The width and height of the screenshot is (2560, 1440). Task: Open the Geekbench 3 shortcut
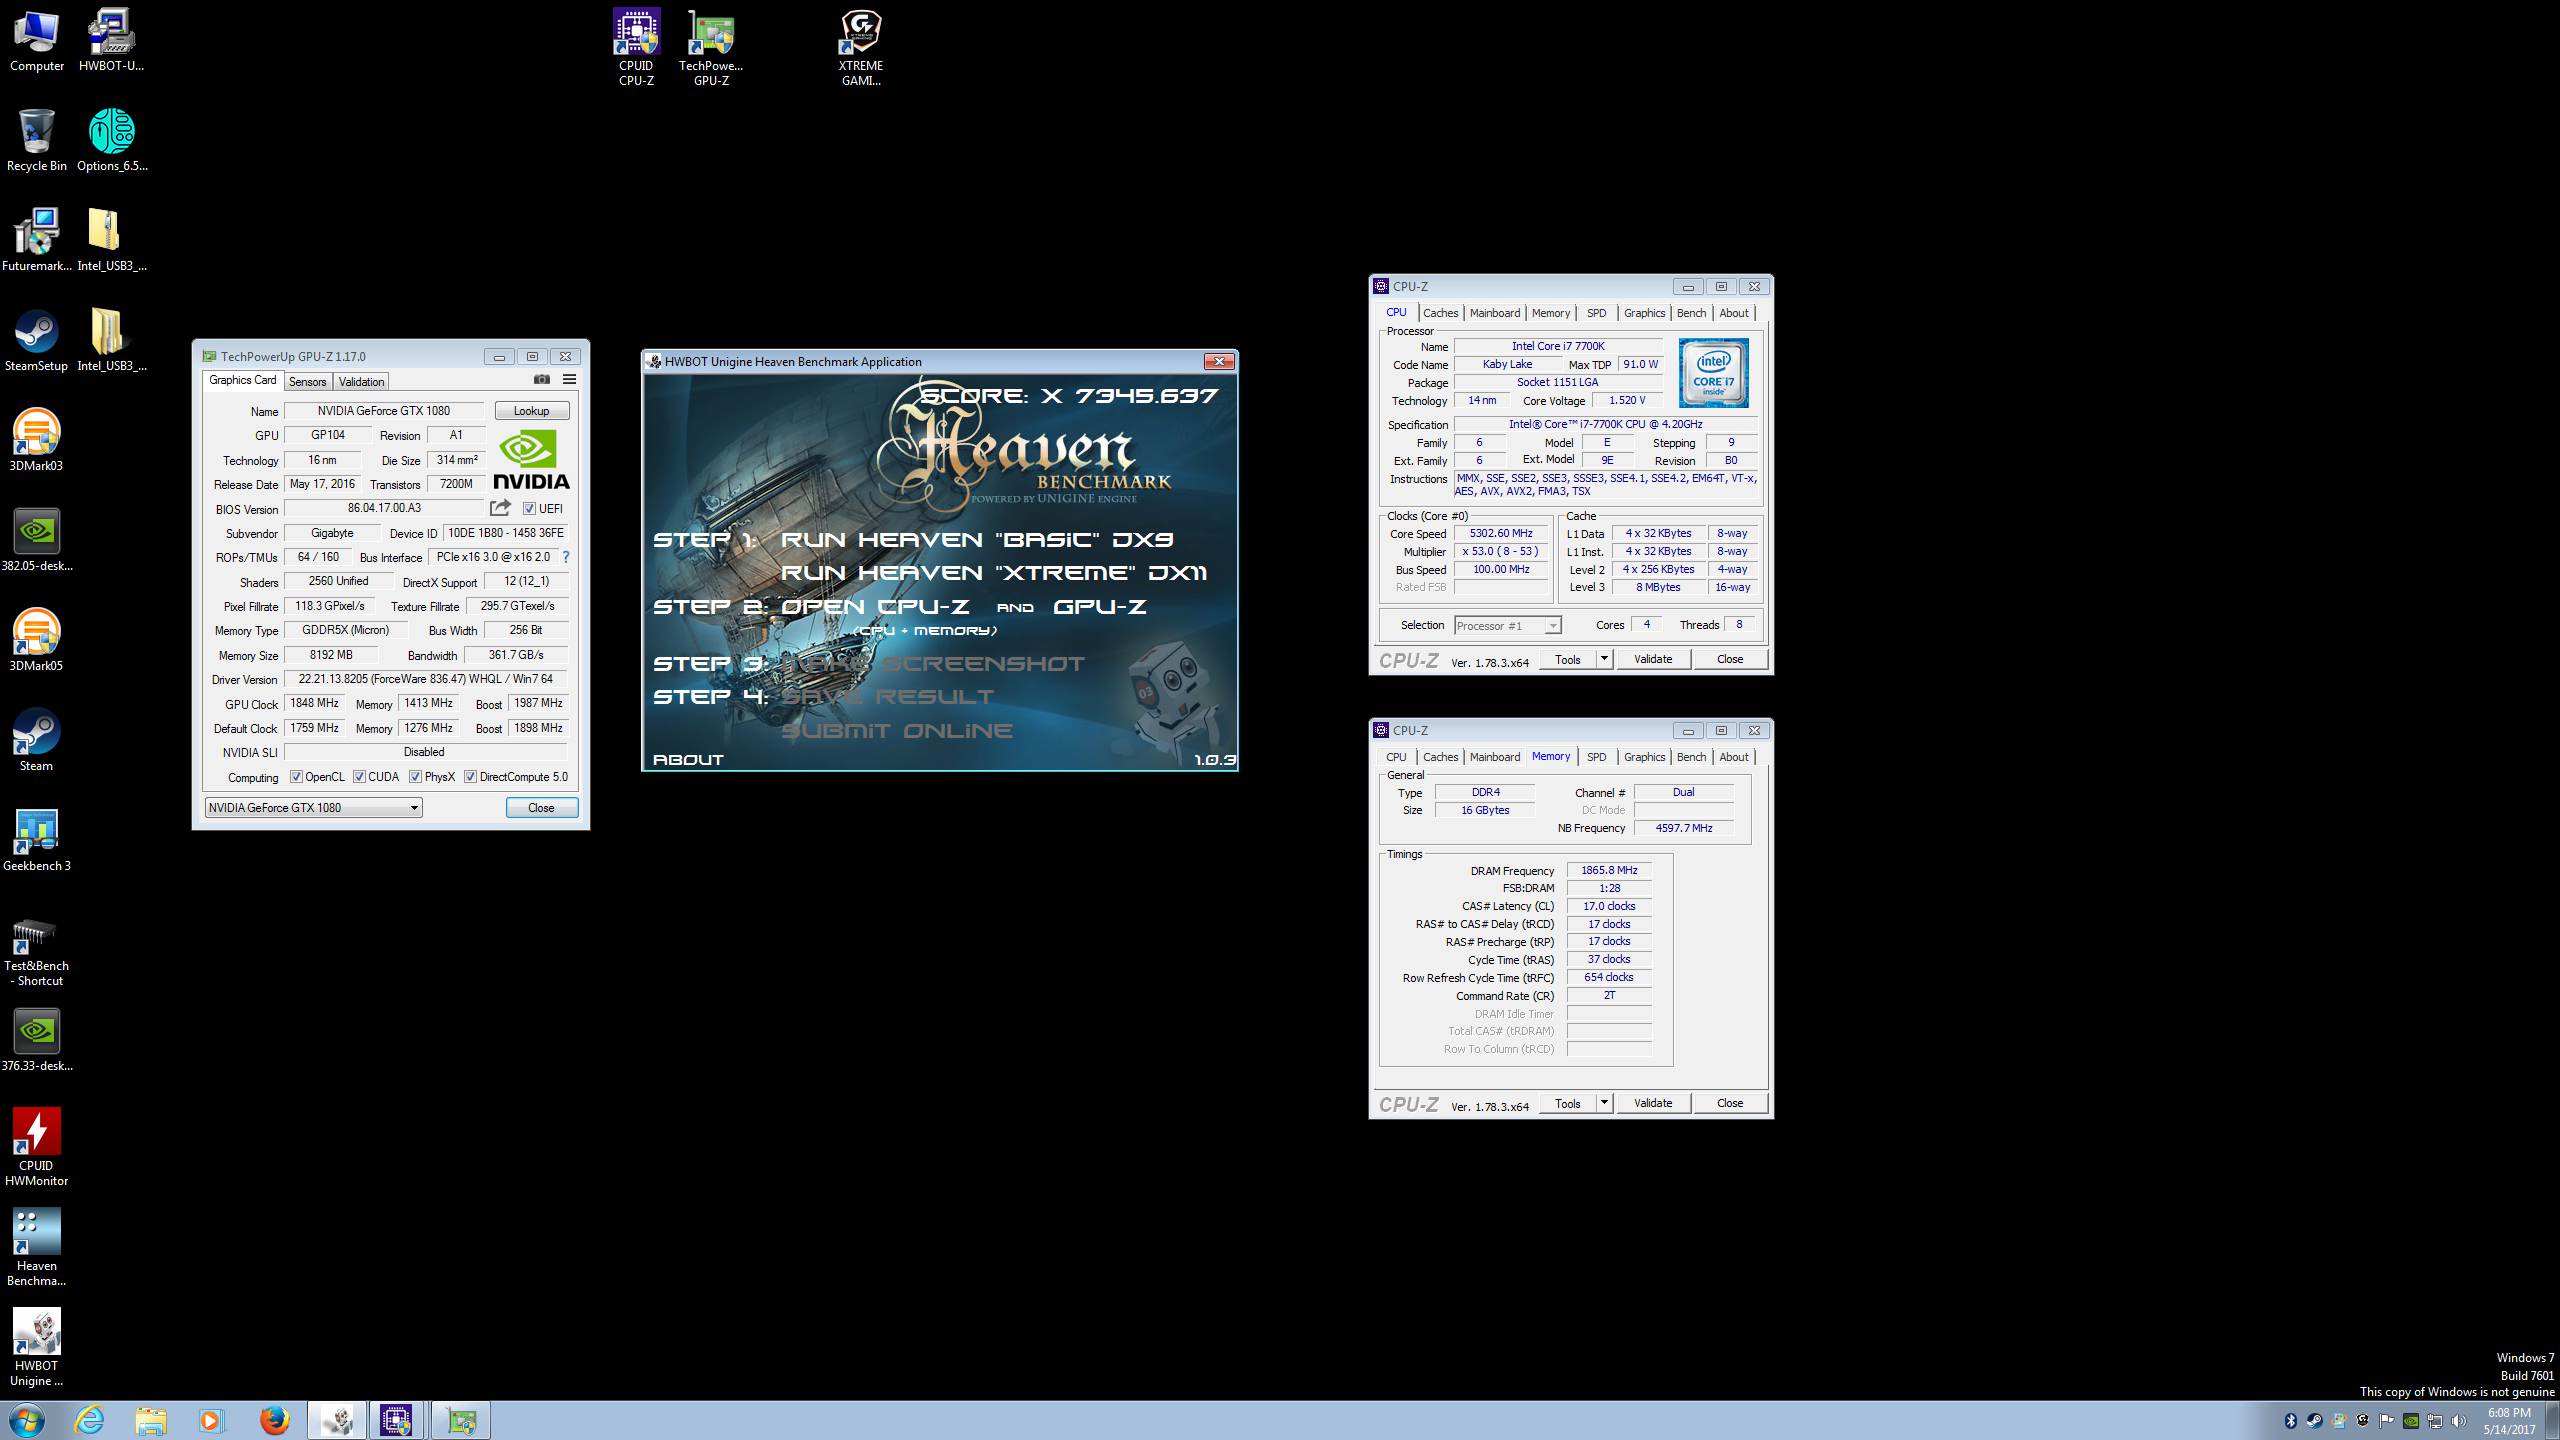pyautogui.click(x=37, y=841)
